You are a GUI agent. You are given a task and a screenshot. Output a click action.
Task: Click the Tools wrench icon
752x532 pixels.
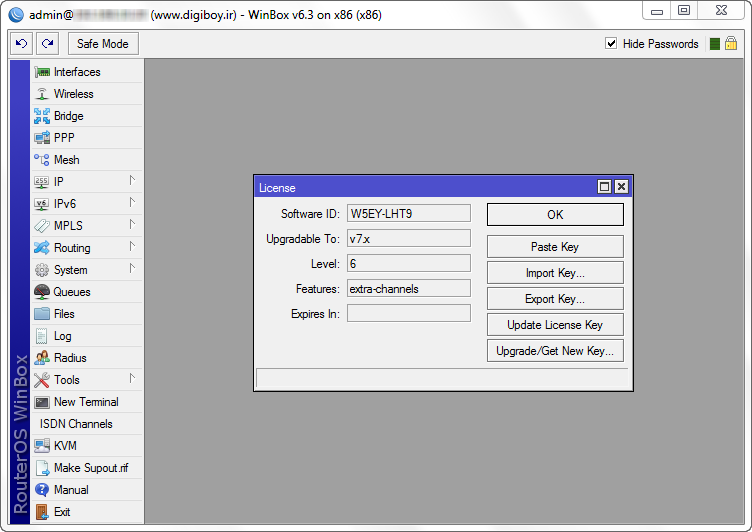[42, 380]
